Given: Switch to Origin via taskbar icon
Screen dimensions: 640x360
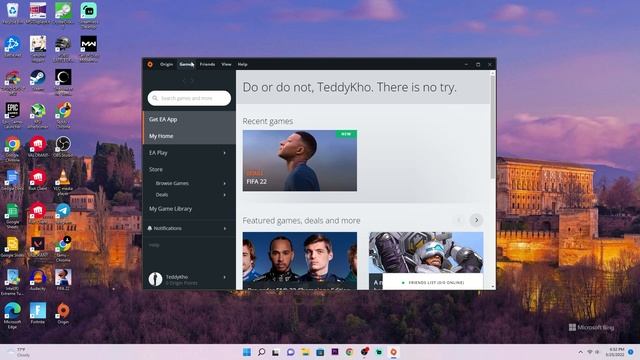Looking at the screenshot, I should coord(393,352).
